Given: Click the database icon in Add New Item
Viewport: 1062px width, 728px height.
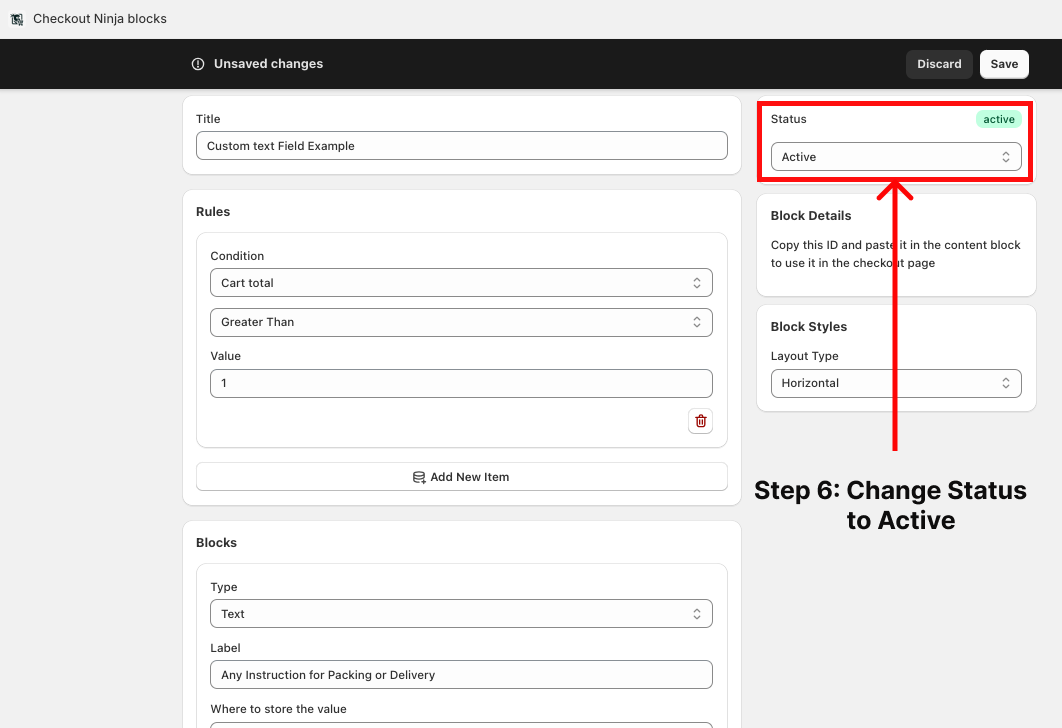Looking at the screenshot, I should (419, 477).
